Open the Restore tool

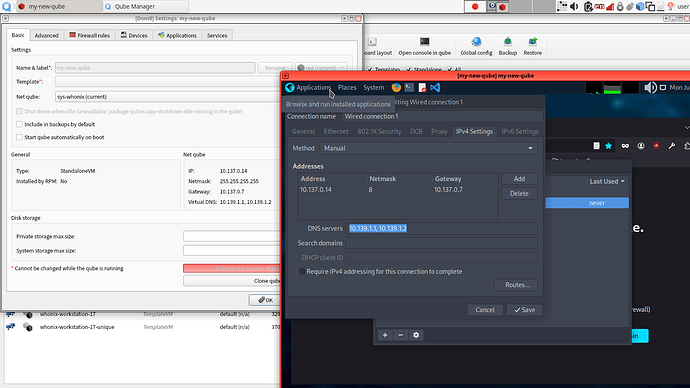pos(532,42)
